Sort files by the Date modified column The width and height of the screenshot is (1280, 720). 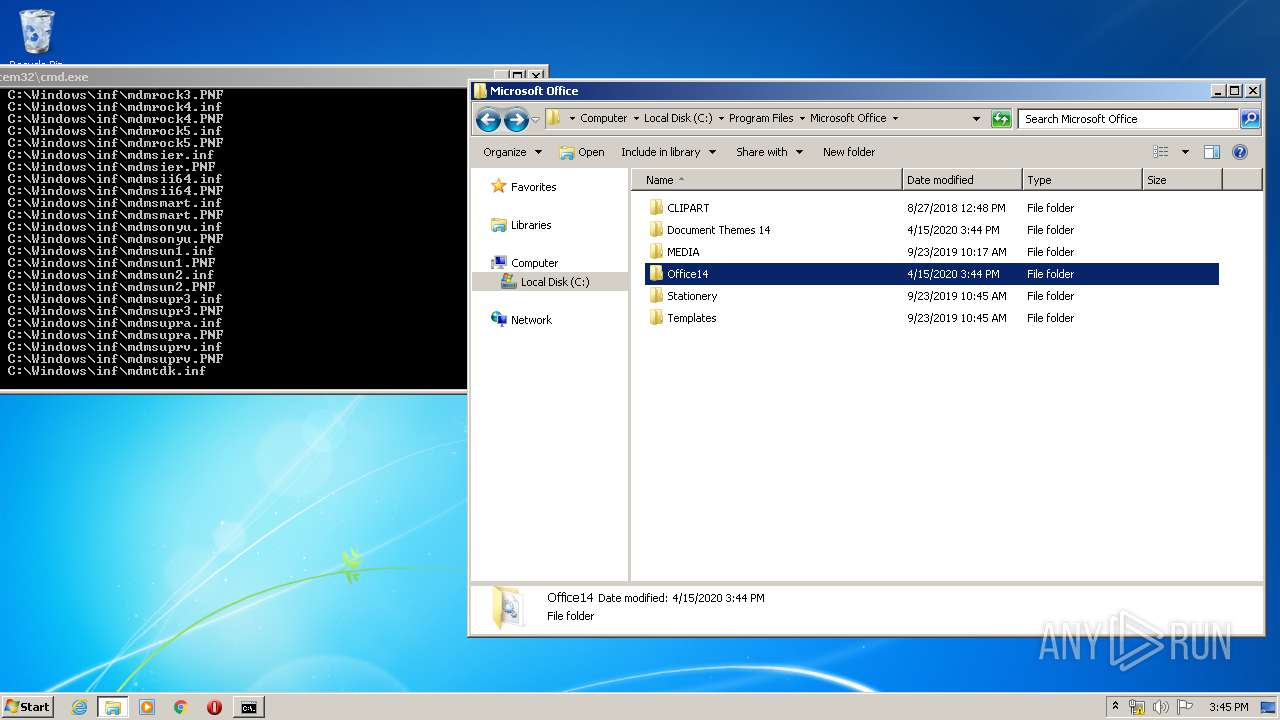pyautogui.click(x=962, y=180)
